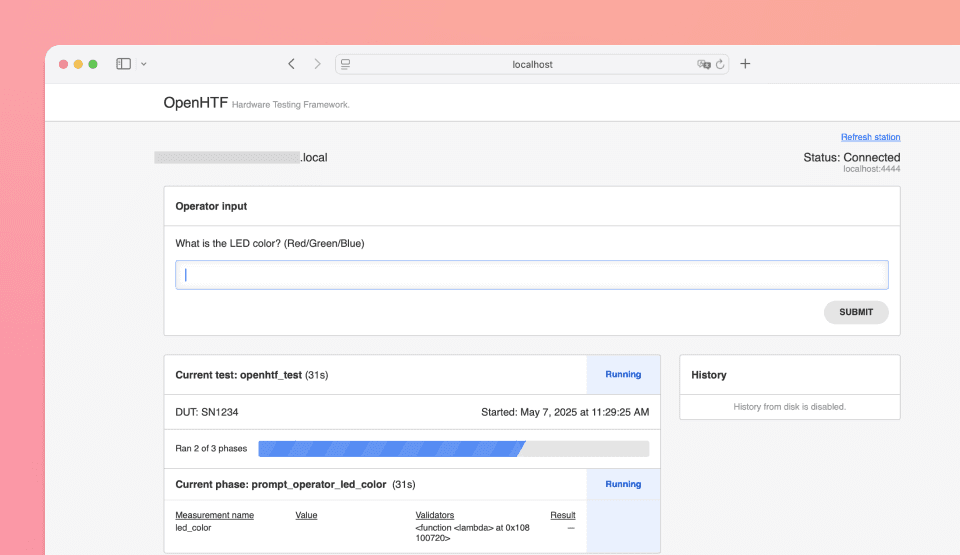
Task: Open a new tab with plus icon
Action: [x=745, y=64]
